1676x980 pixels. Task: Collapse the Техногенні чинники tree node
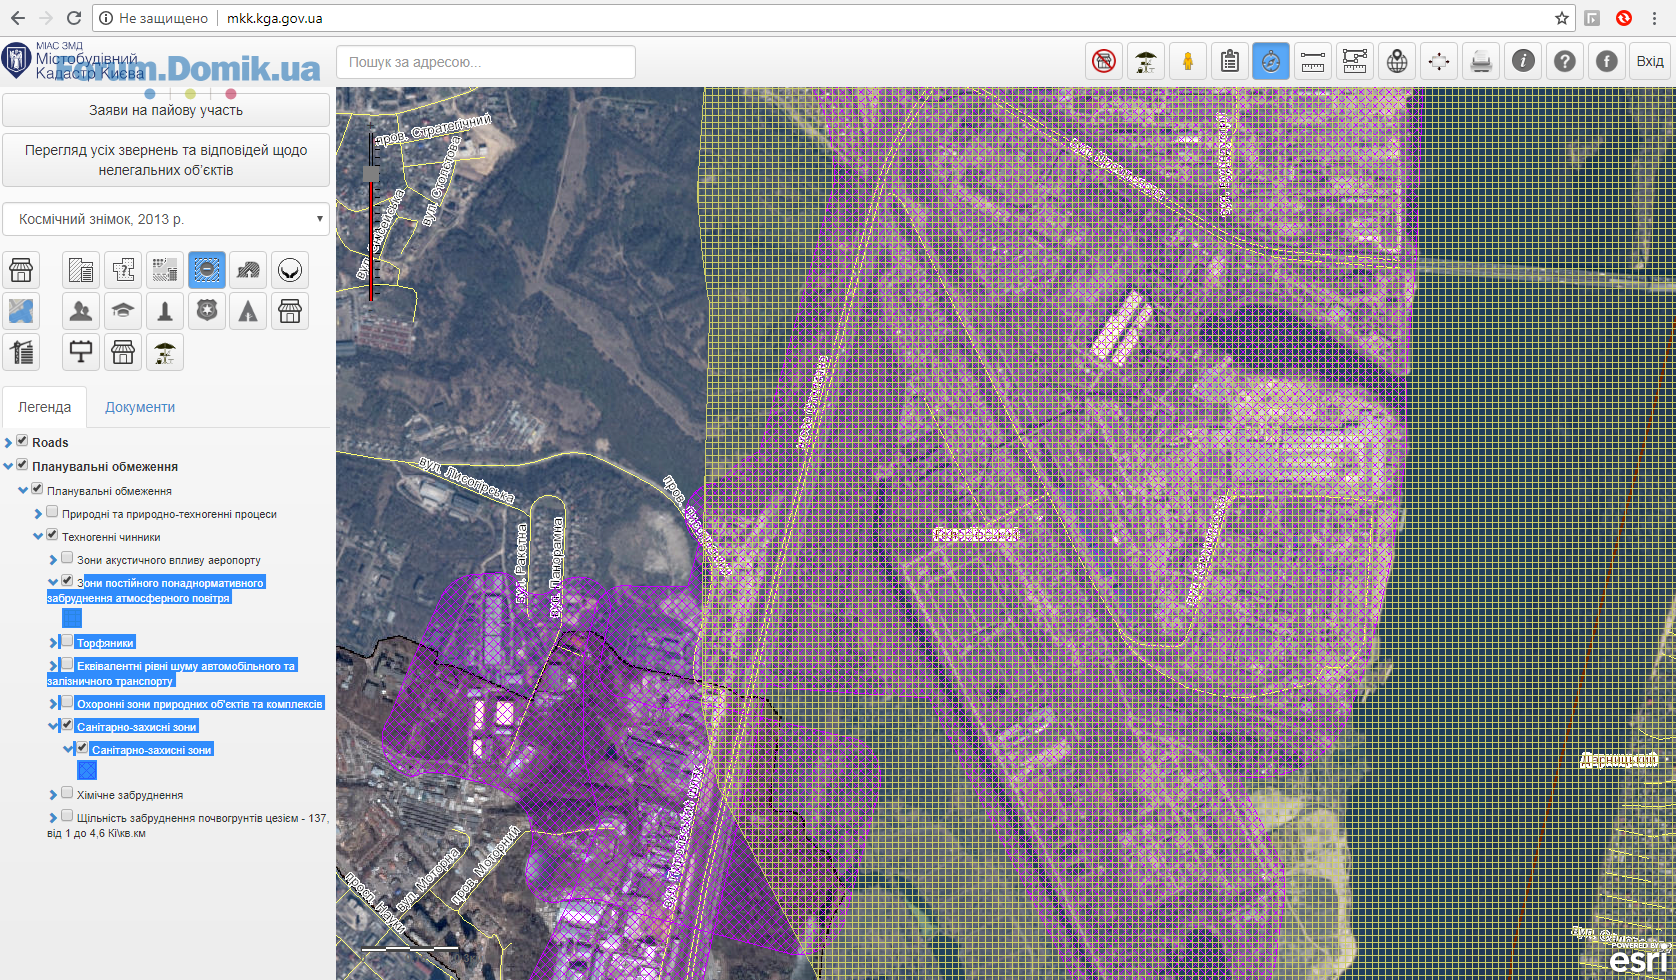(38, 537)
